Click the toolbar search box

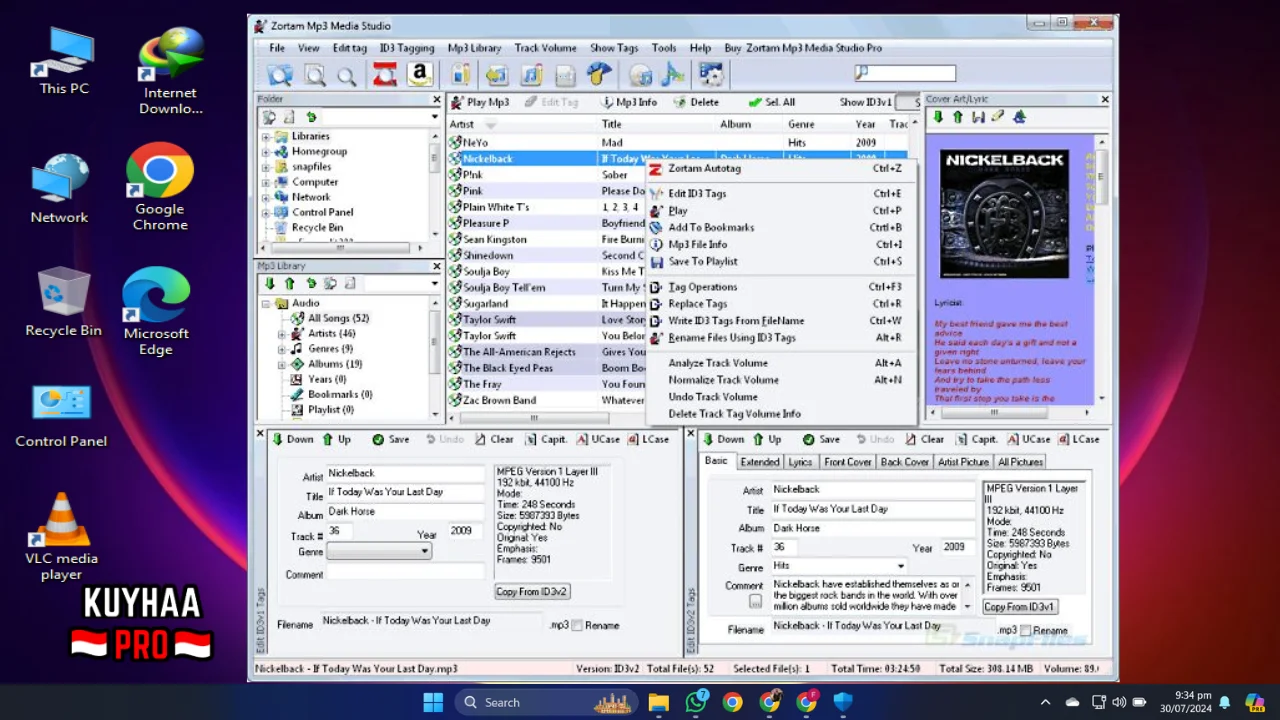905,73
